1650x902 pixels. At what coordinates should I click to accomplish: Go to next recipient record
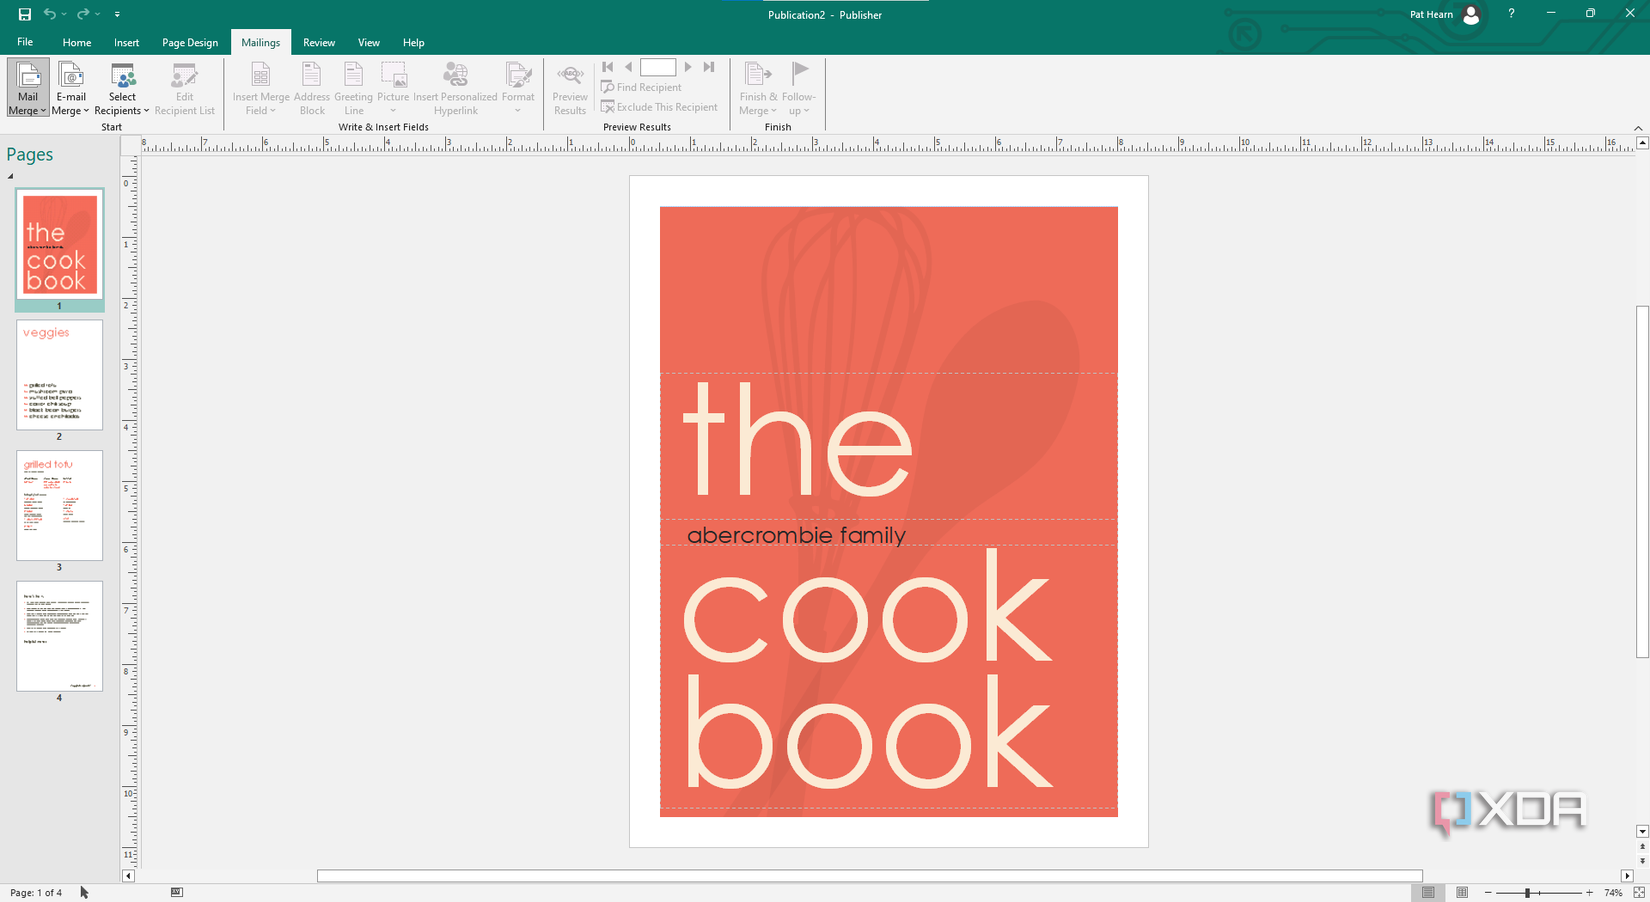[688, 67]
